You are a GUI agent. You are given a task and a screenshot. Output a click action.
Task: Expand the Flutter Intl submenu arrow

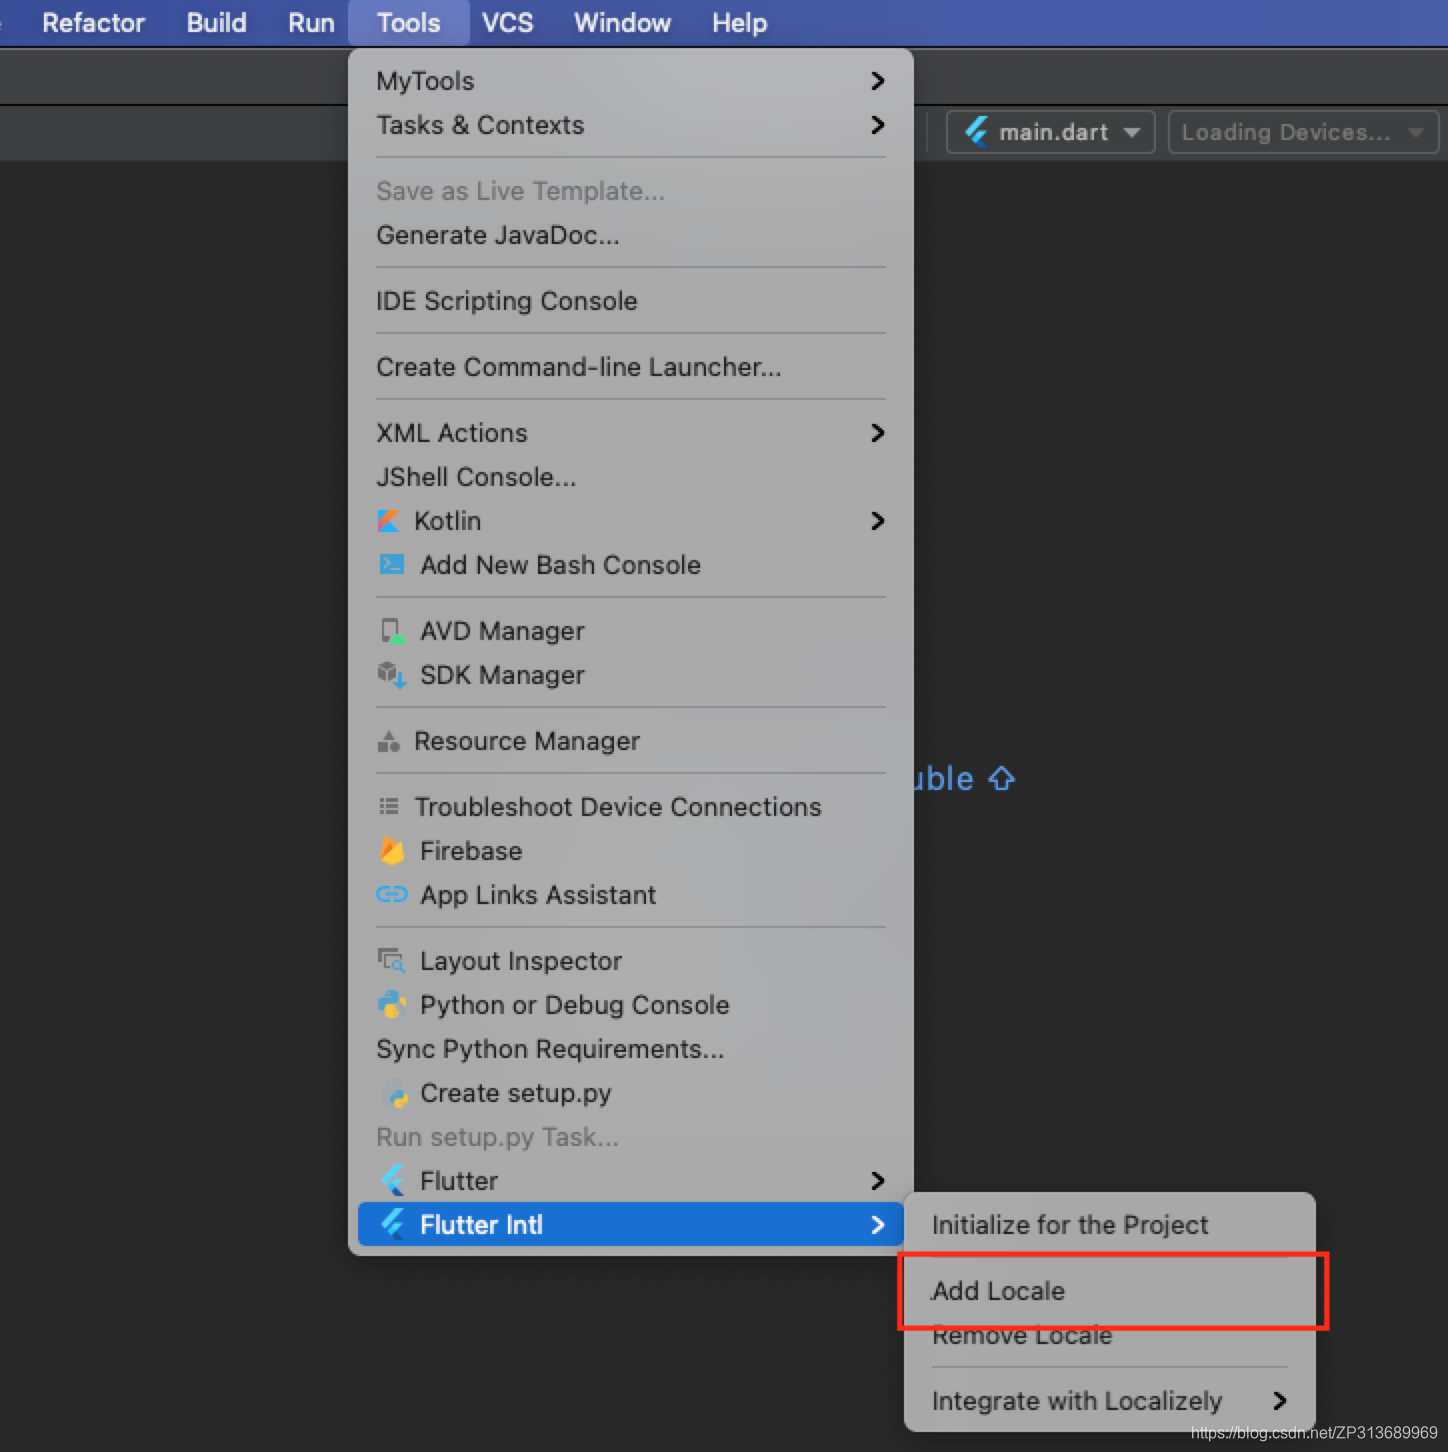877,1225
